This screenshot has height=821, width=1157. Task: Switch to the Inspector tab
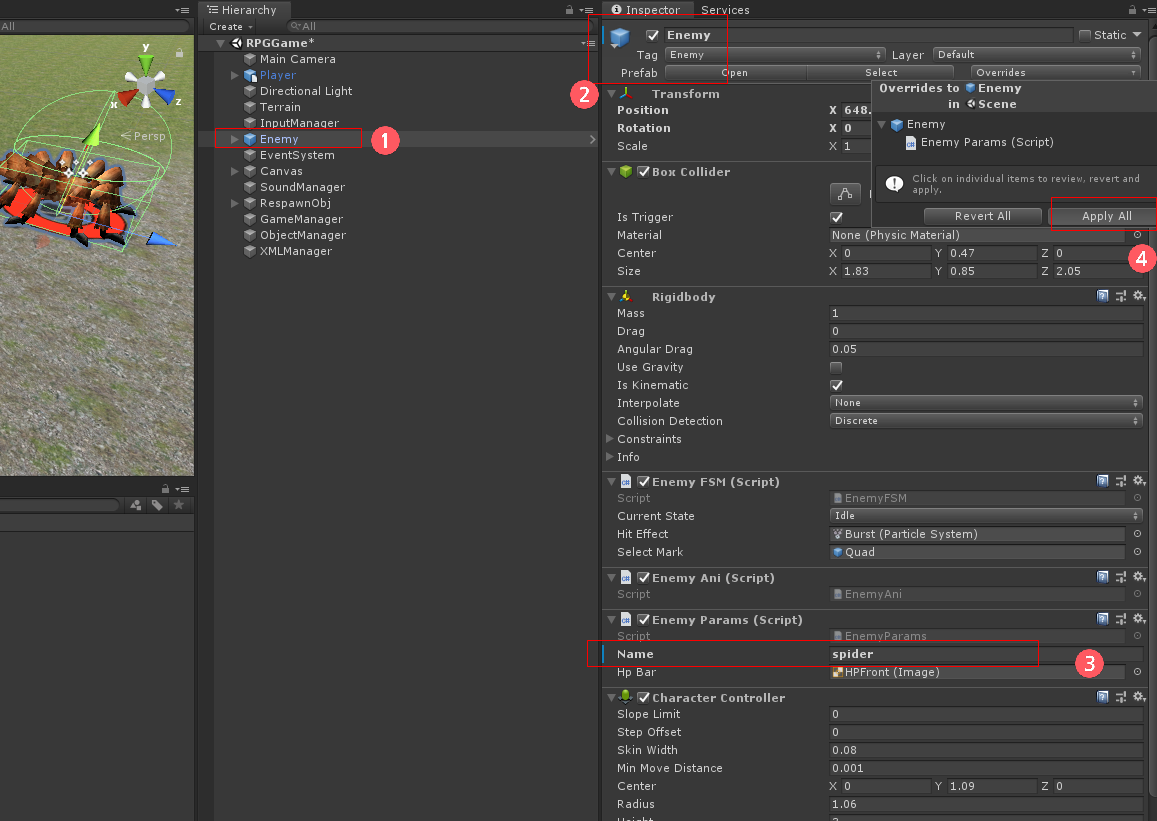pyautogui.click(x=646, y=10)
